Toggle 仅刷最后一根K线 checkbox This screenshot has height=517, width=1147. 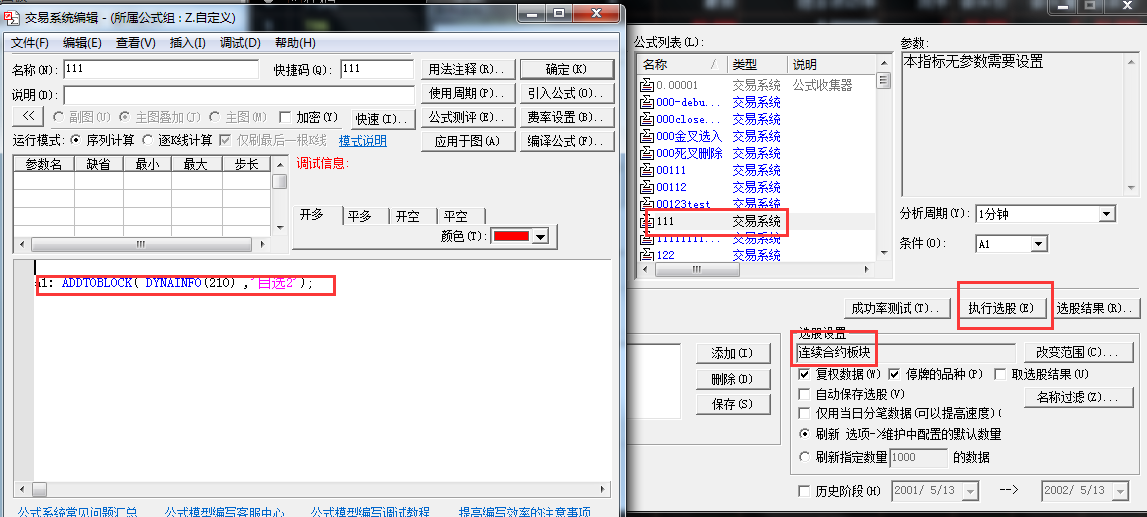[x=225, y=140]
